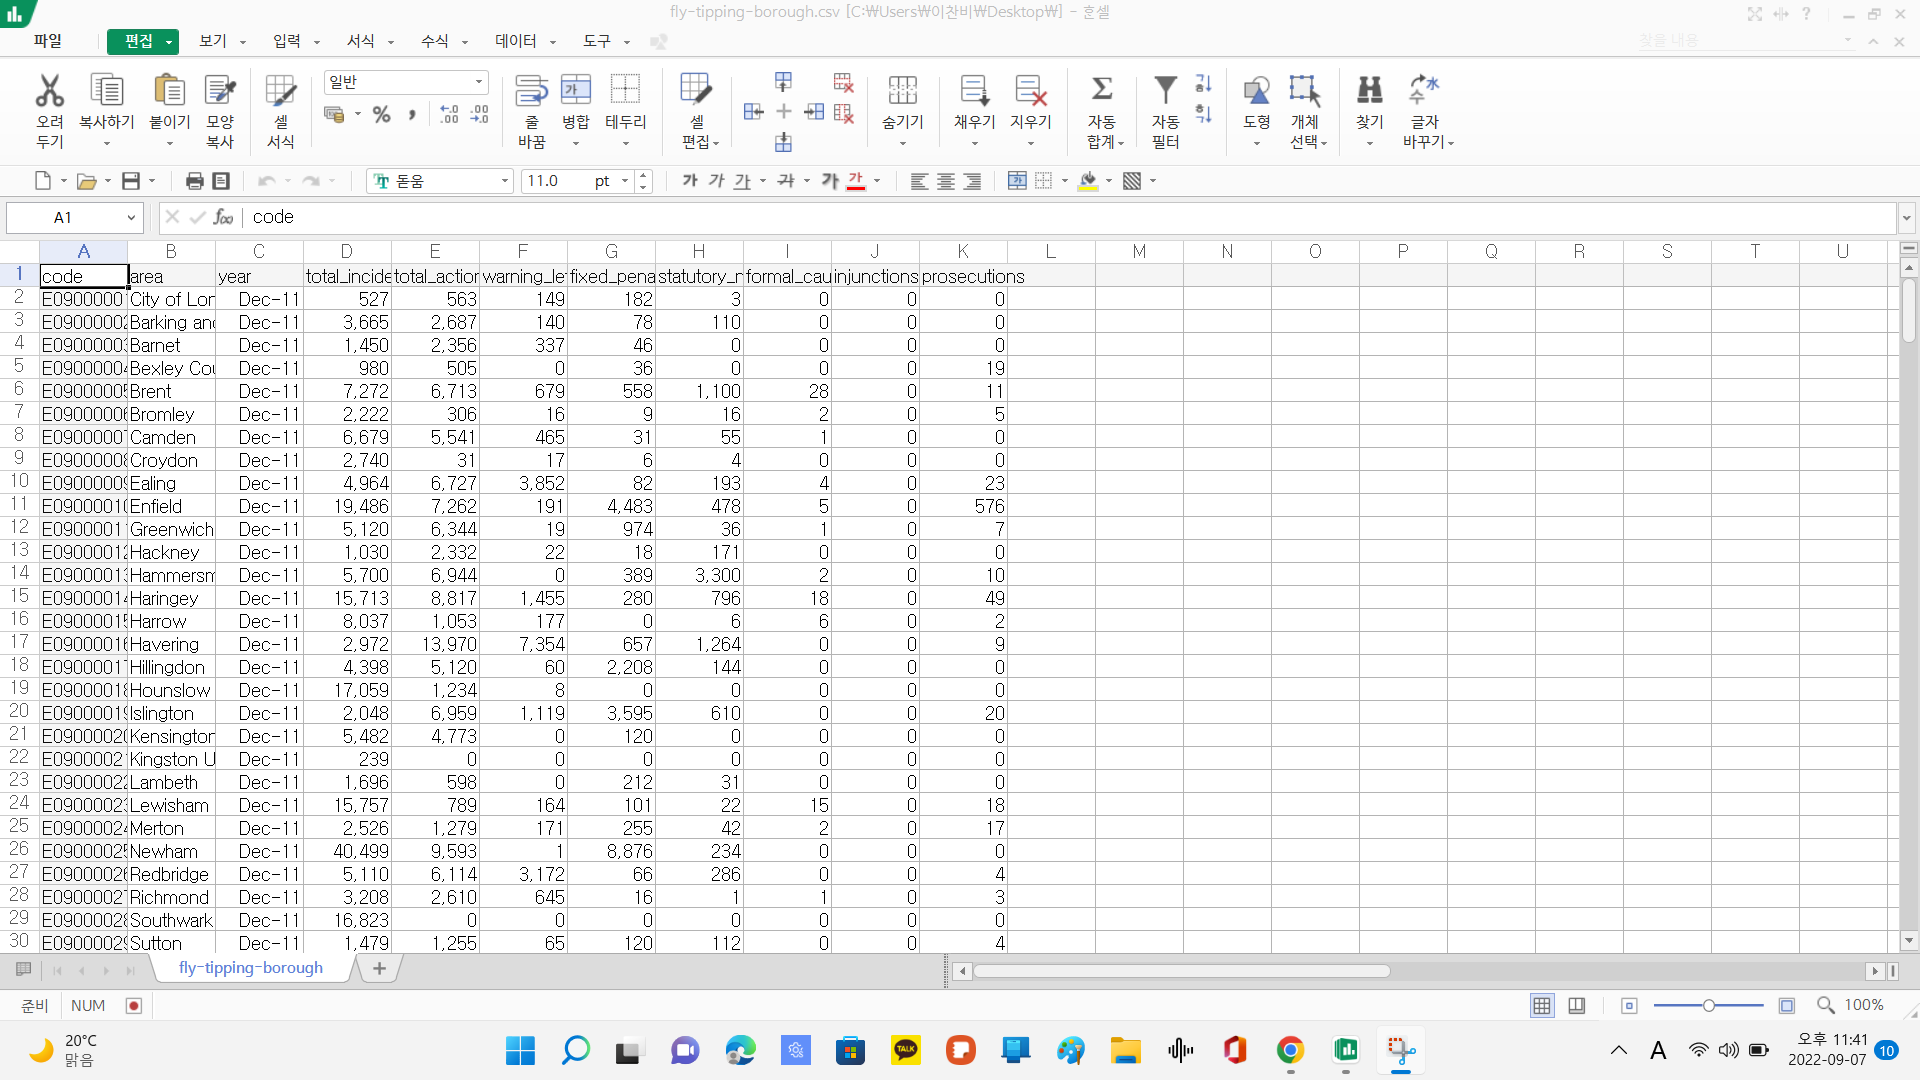Open the 수식 menu
Viewport: 1920px width, 1080px height.
click(435, 41)
